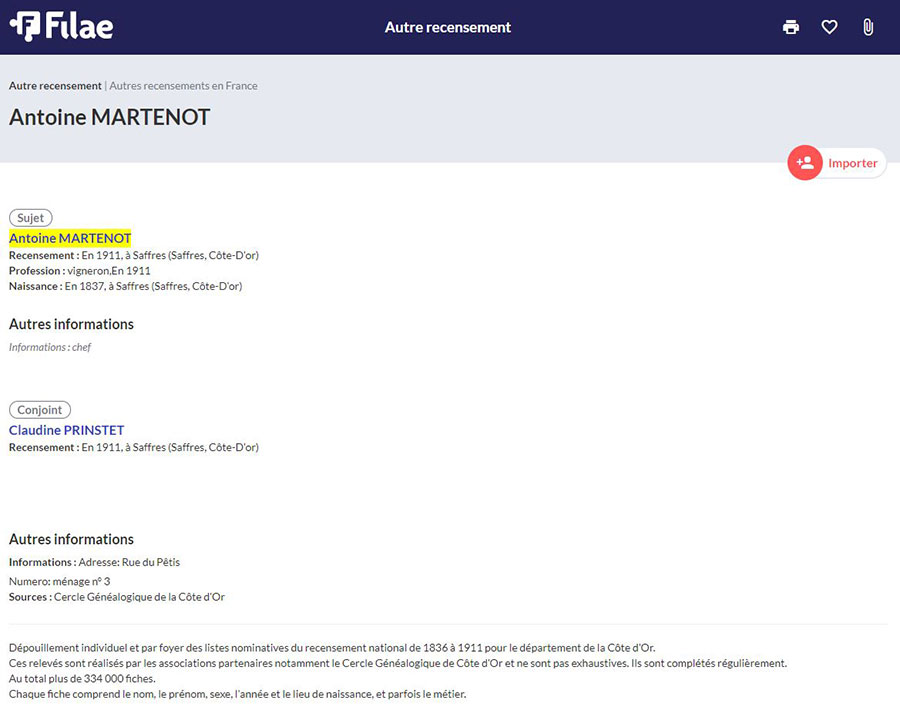
Task: Click the 'Conjoint' badge
Action: coord(40,410)
